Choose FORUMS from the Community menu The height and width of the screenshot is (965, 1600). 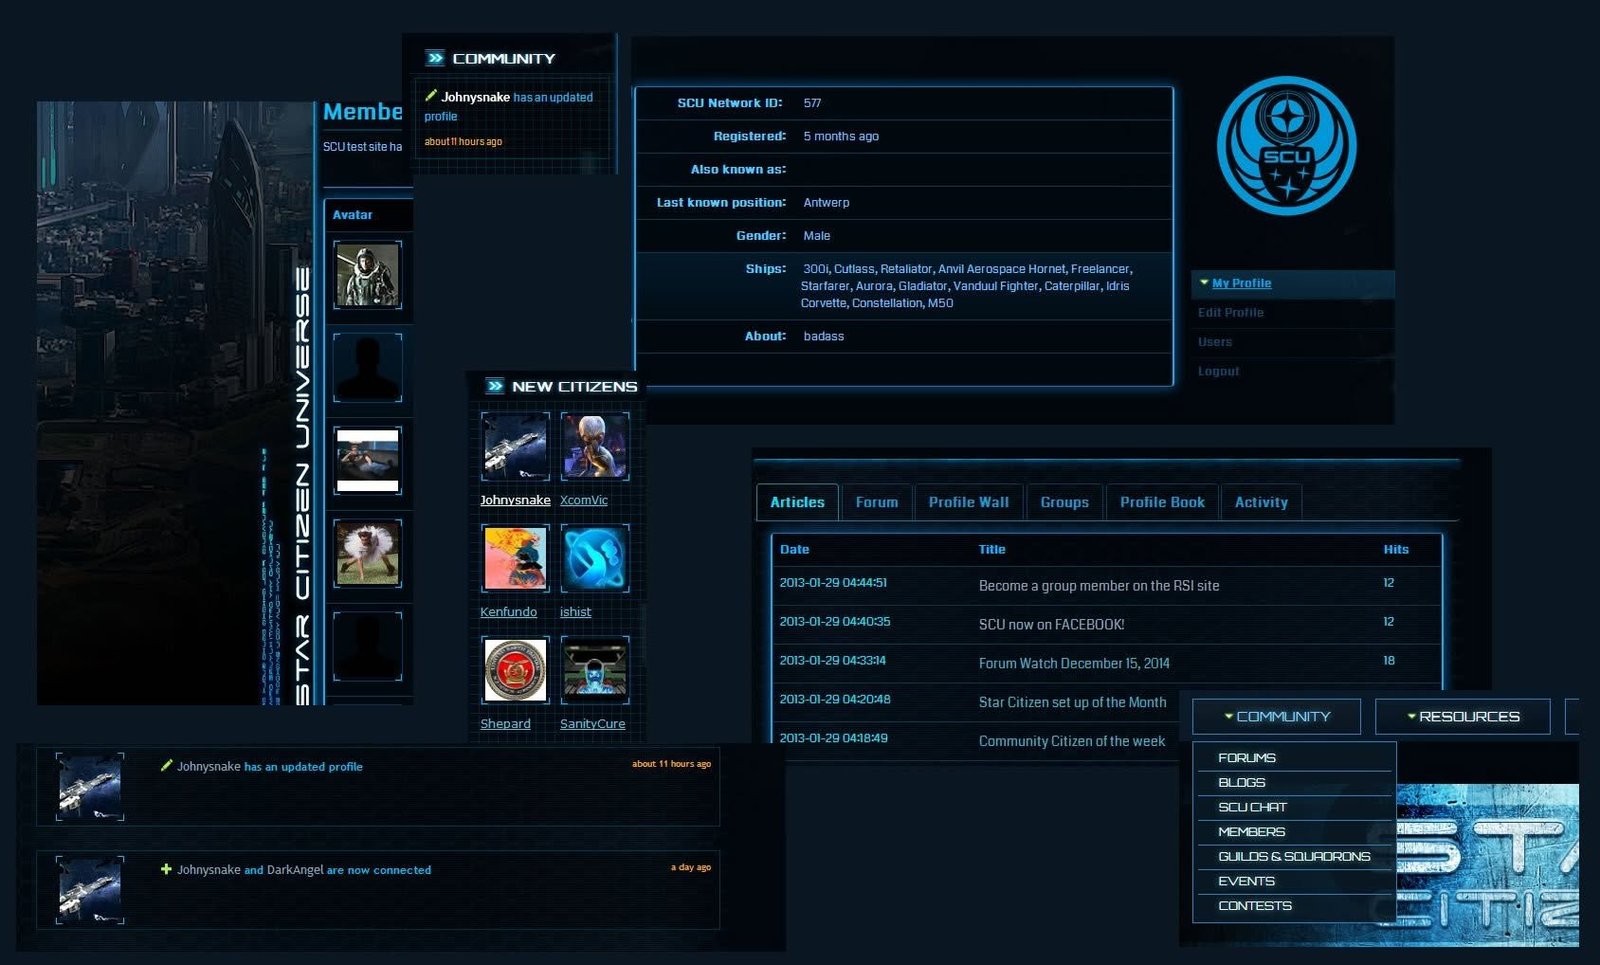click(1247, 757)
